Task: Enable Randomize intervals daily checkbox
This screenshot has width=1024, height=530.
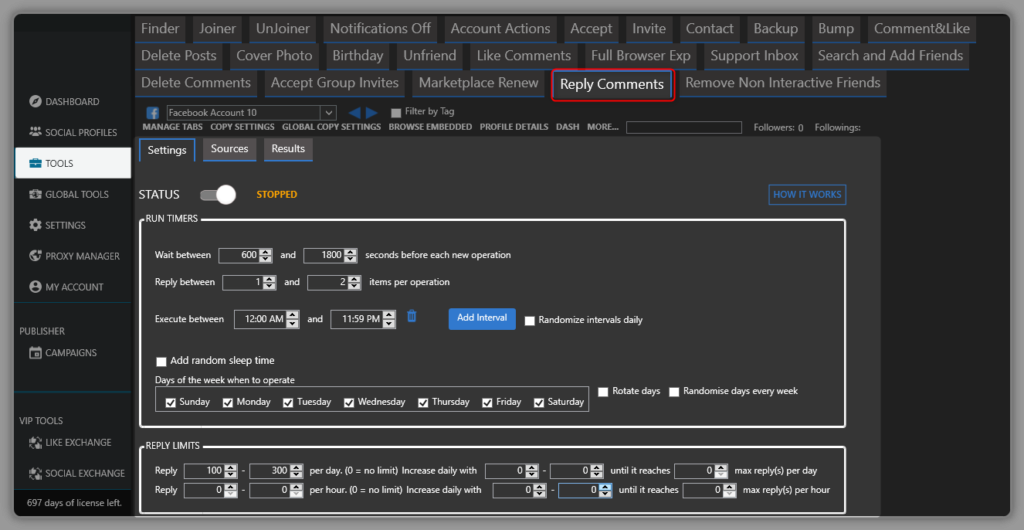Action: pos(530,321)
